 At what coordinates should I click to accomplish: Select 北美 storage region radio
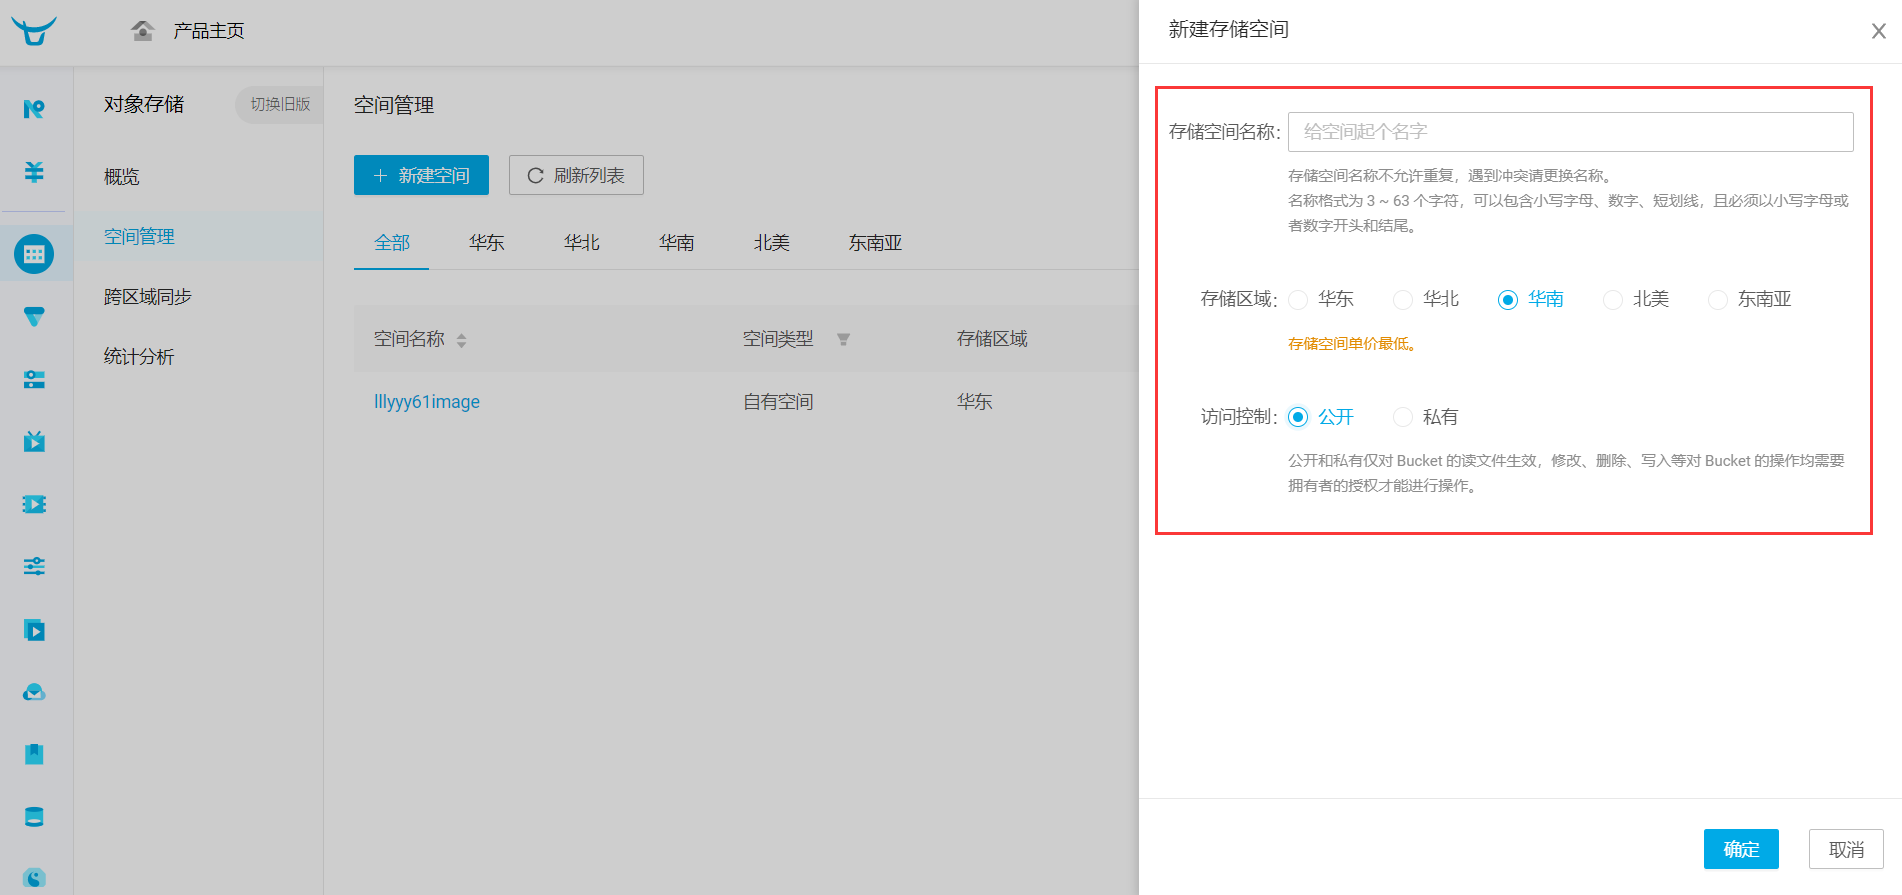coord(1613,300)
